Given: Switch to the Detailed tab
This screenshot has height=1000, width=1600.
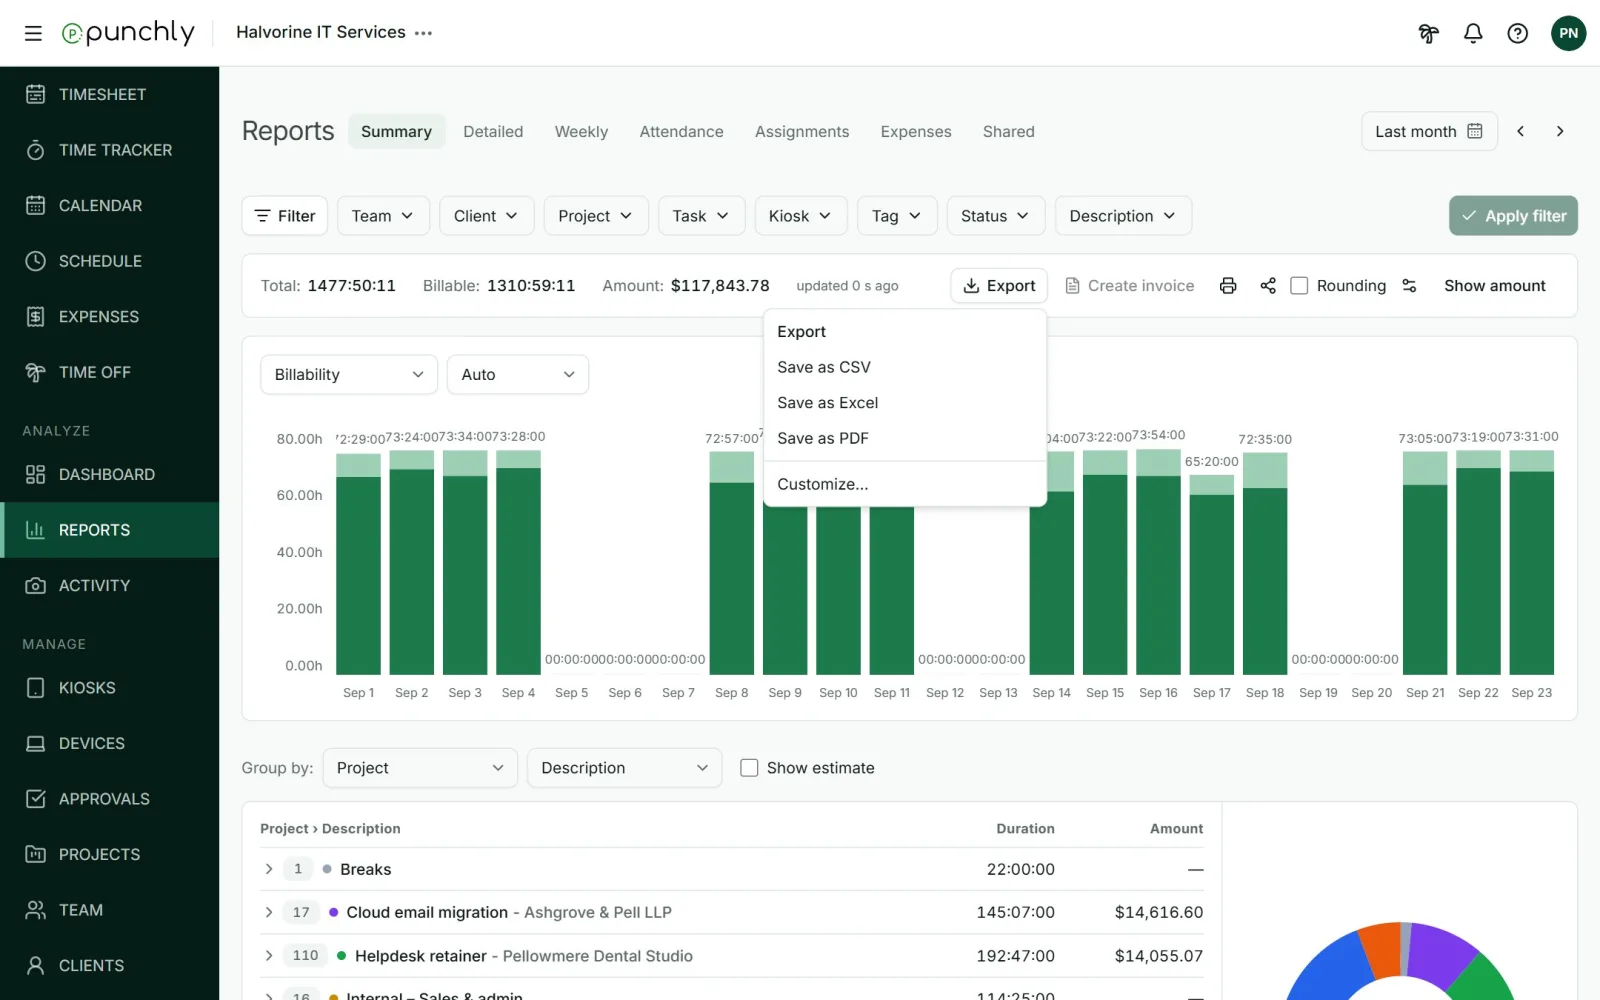Looking at the screenshot, I should point(493,131).
